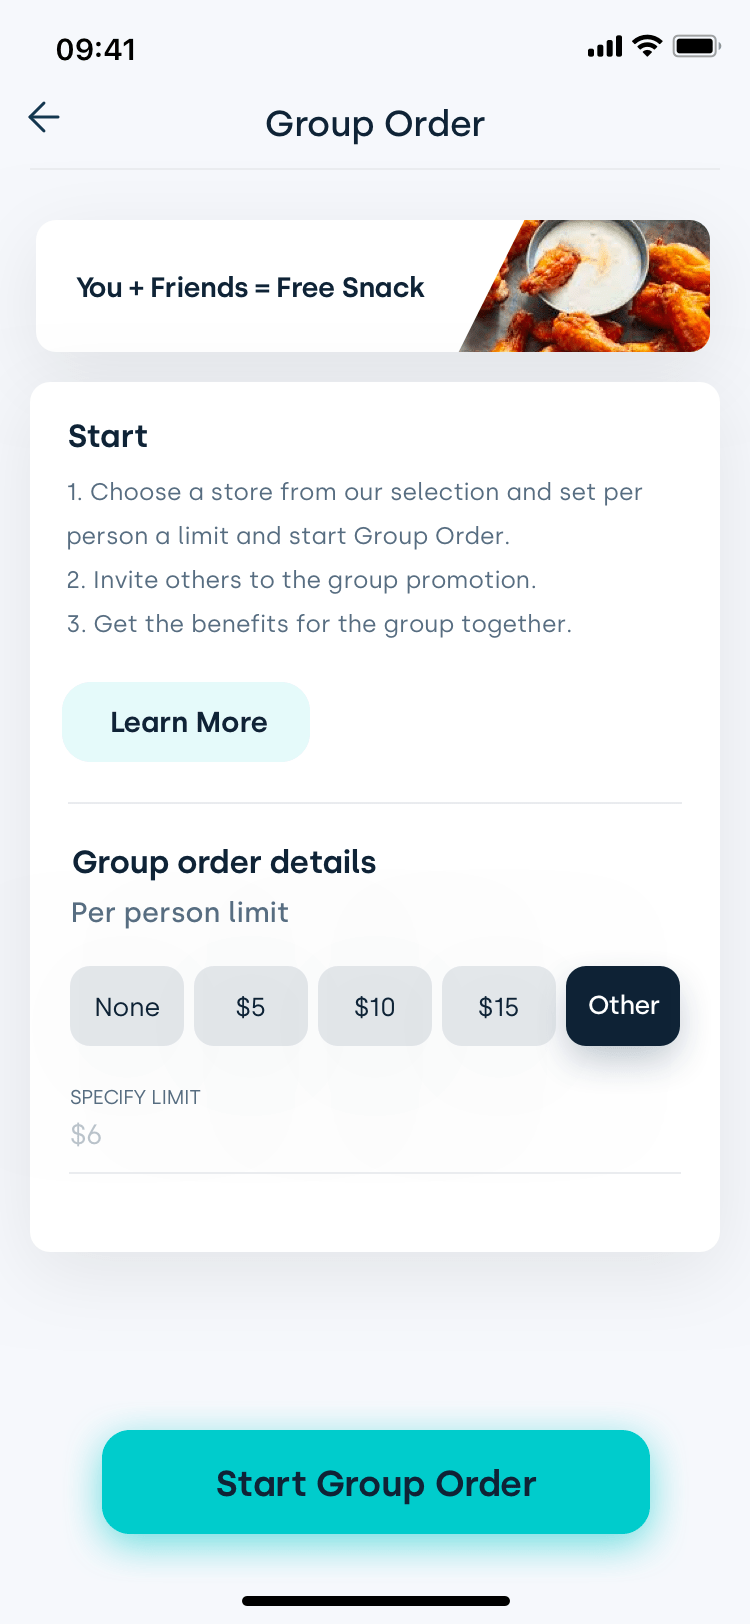Pick the $15 per person limit
The width and height of the screenshot is (750, 1624).
(x=499, y=1006)
